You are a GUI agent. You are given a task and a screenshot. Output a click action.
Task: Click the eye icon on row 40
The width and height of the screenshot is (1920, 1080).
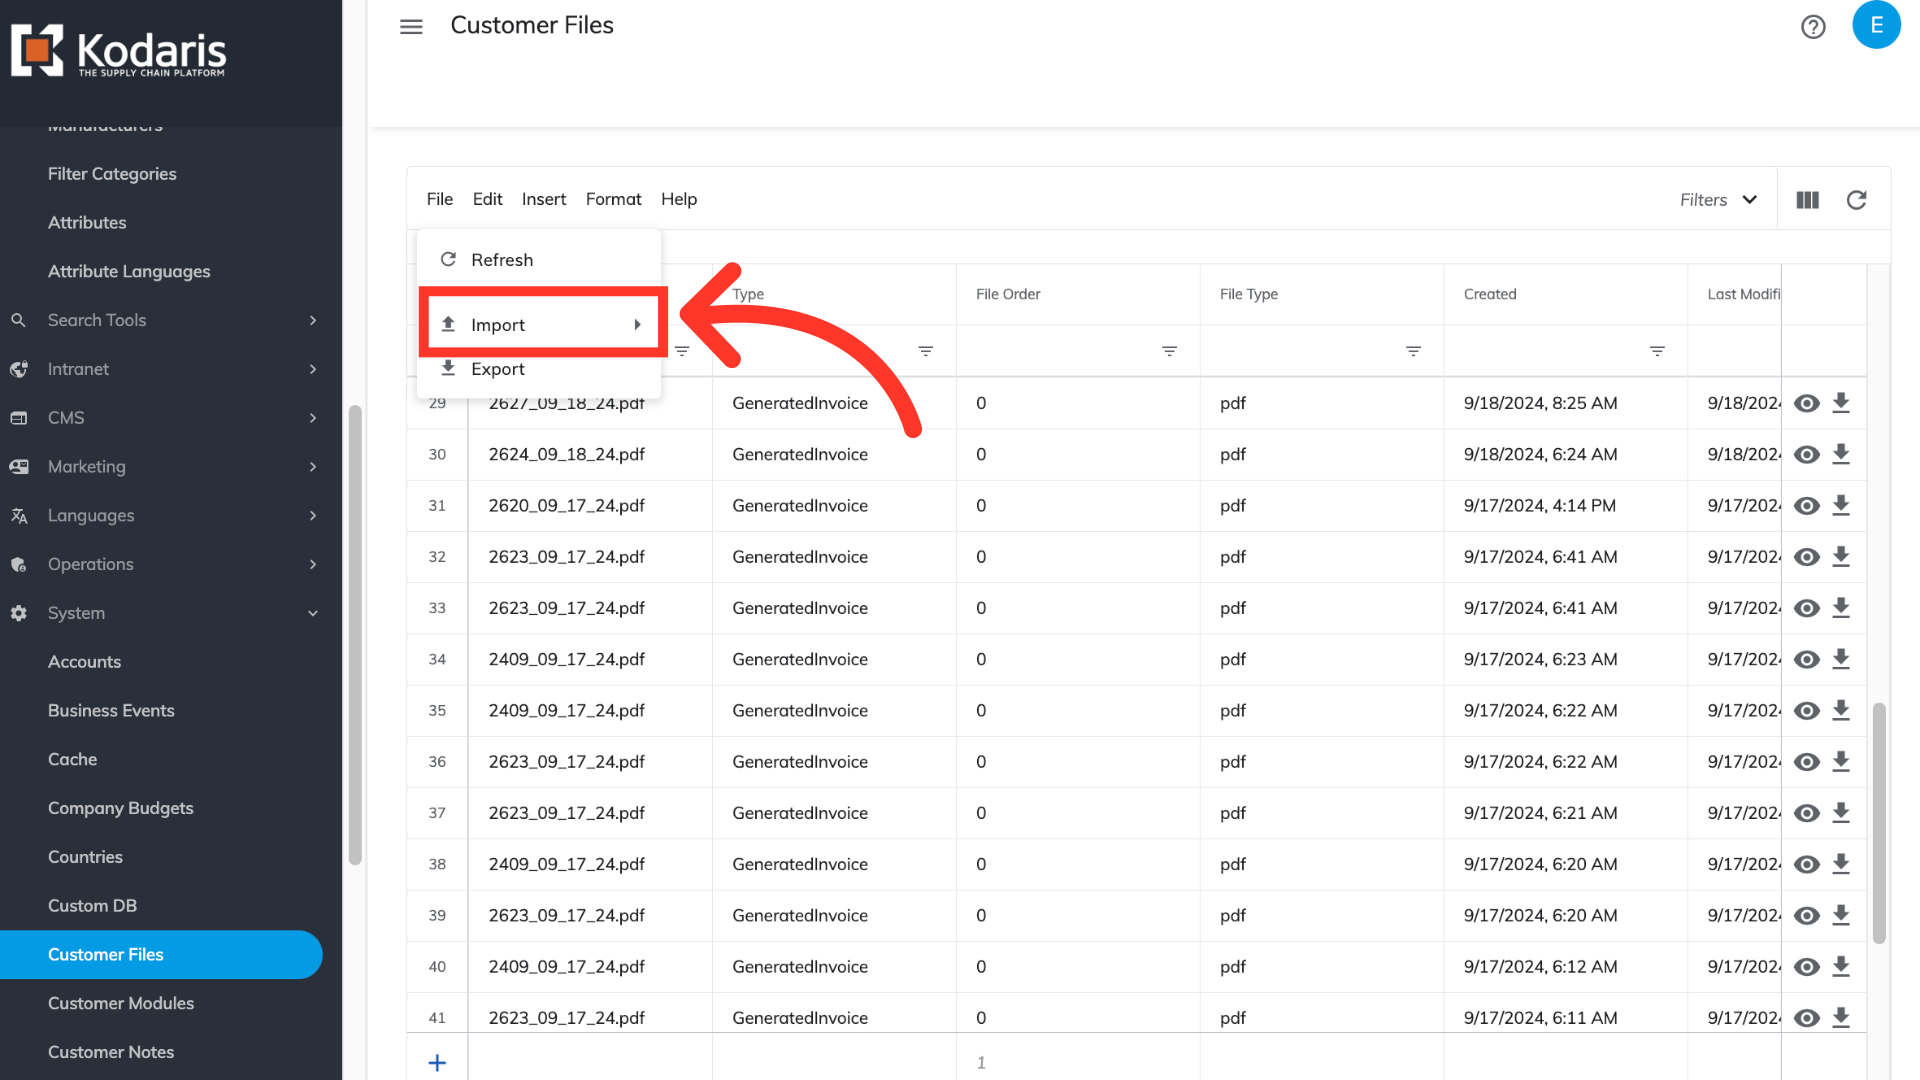point(1806,967)
